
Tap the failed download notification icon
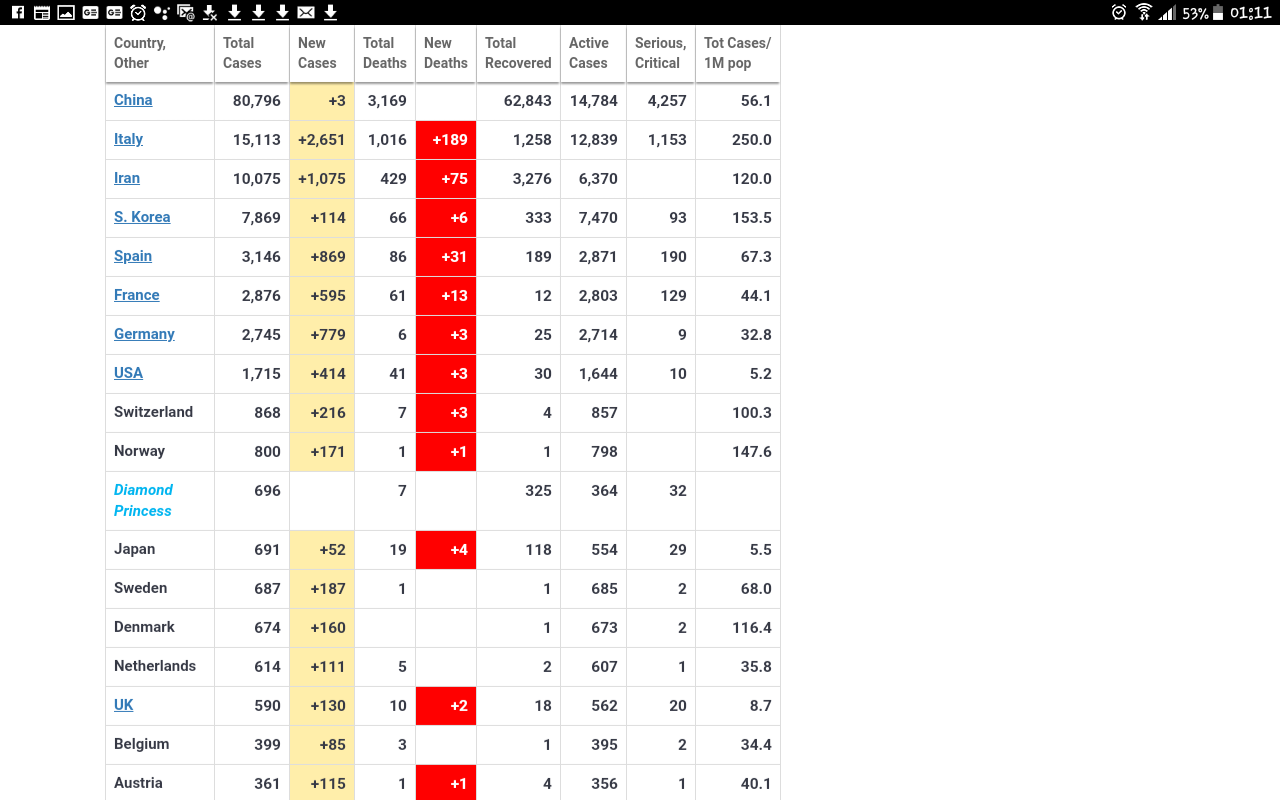pyautogui.click(x=210, y=13)
